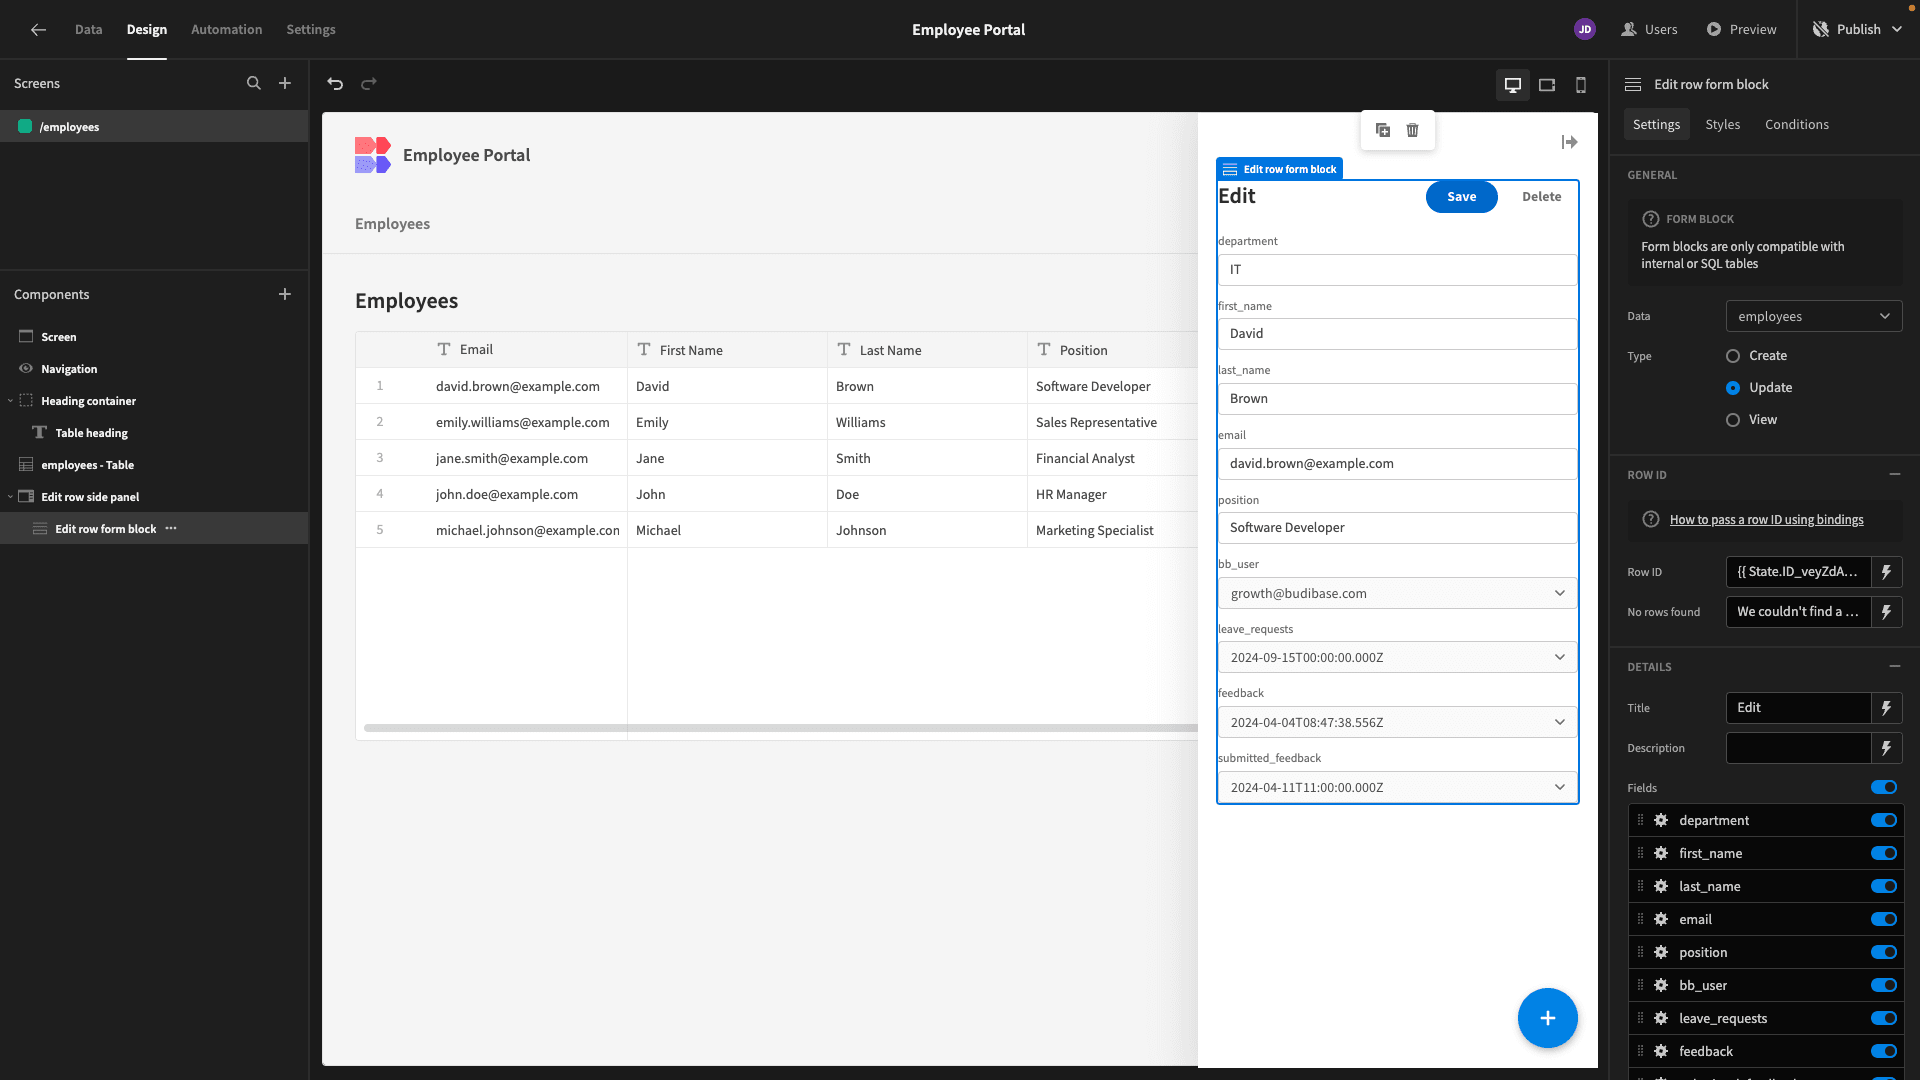Select the /employees screen

coord(154,127)
